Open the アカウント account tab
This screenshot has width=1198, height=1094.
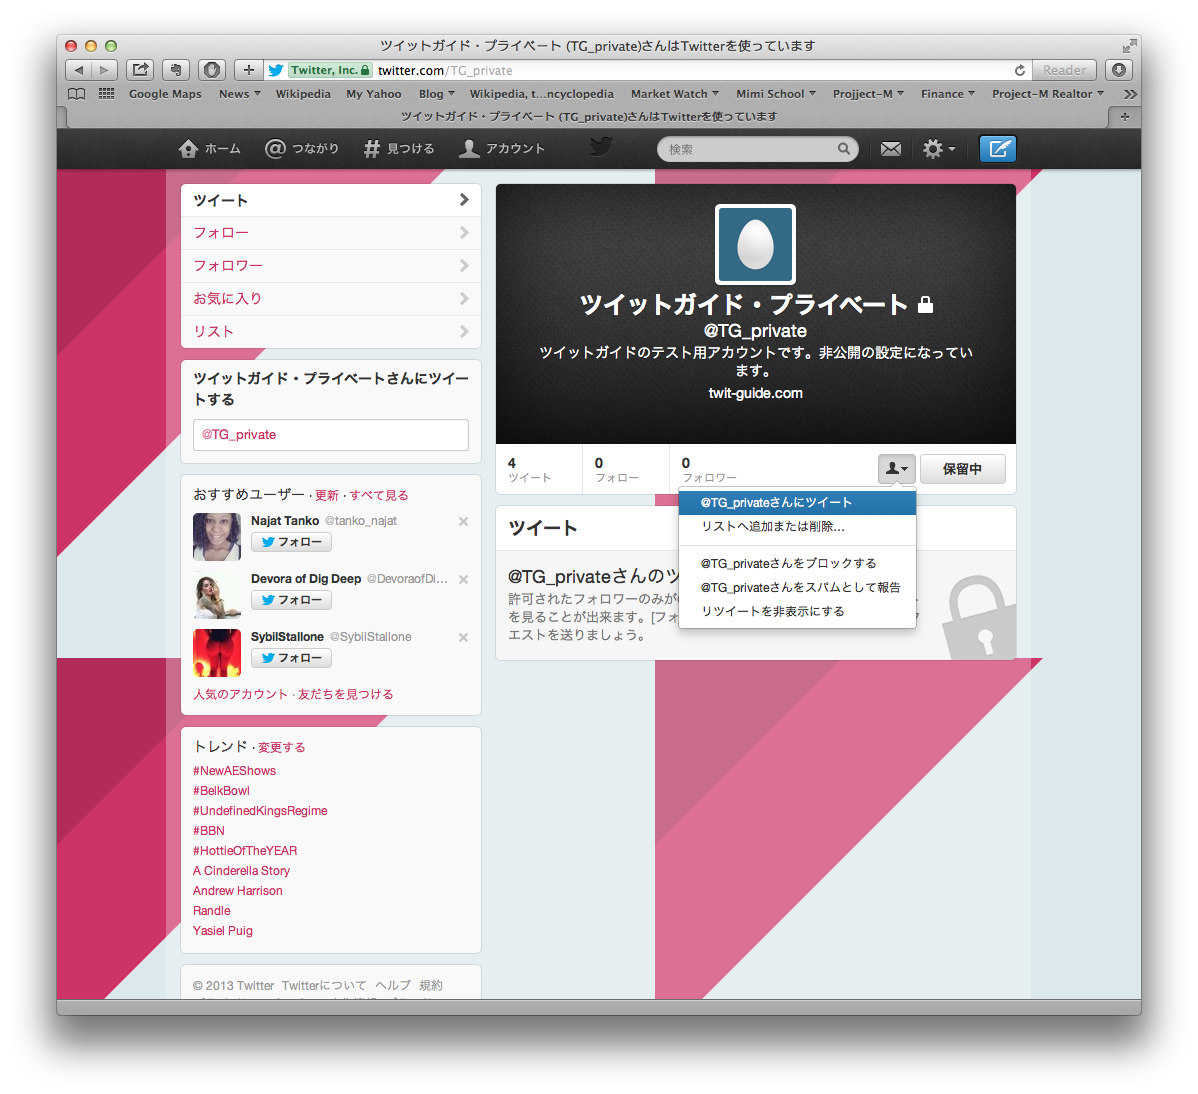[x=502, y=149]
